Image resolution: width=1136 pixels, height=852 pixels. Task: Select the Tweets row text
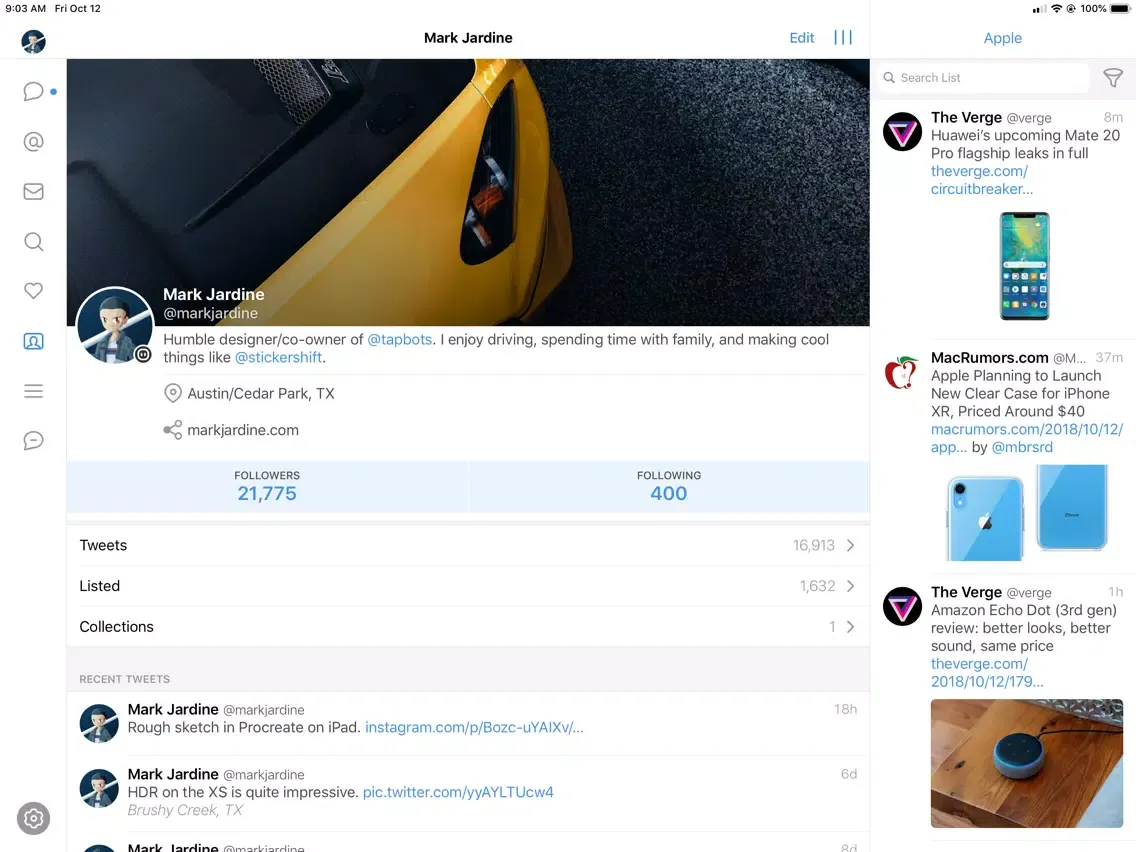coord(103,546)
